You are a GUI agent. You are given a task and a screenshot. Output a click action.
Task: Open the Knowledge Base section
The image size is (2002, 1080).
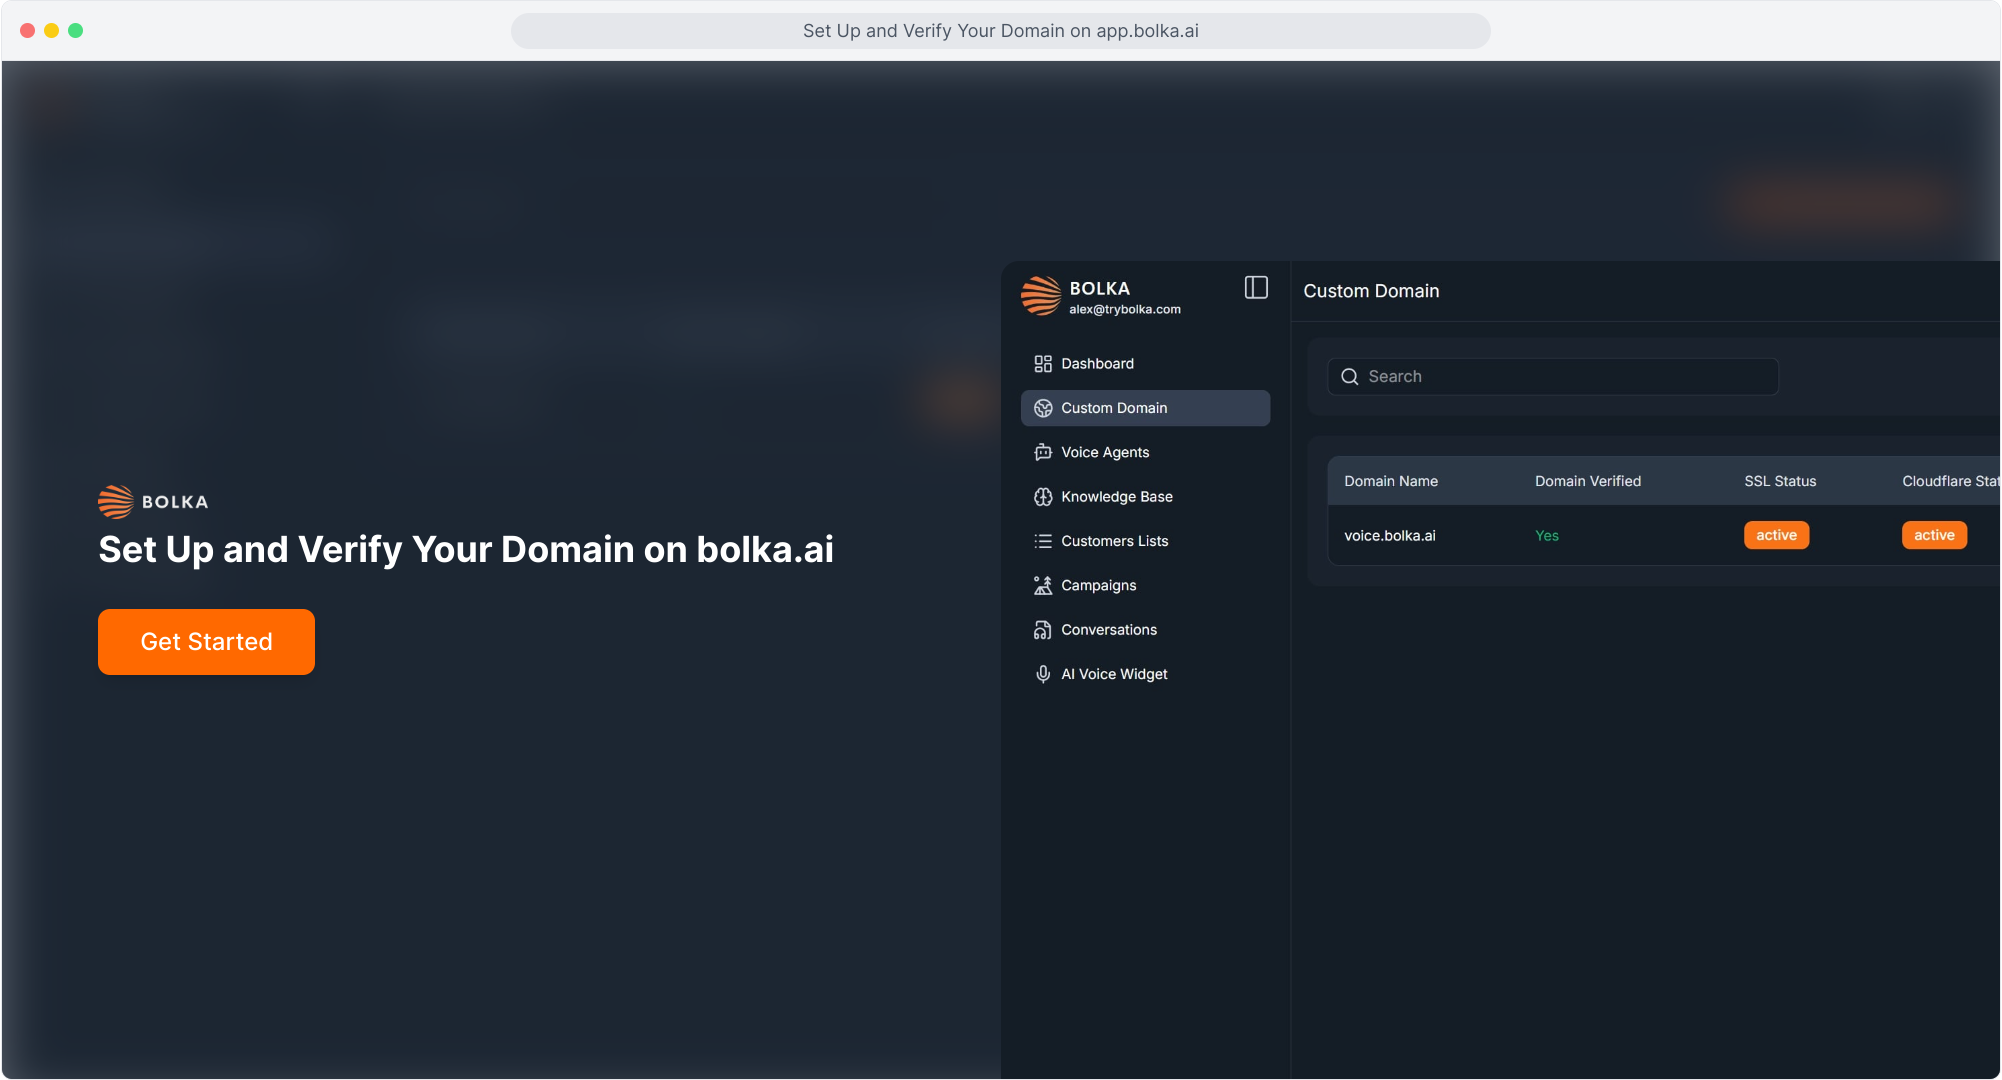tap(1117, 496)
